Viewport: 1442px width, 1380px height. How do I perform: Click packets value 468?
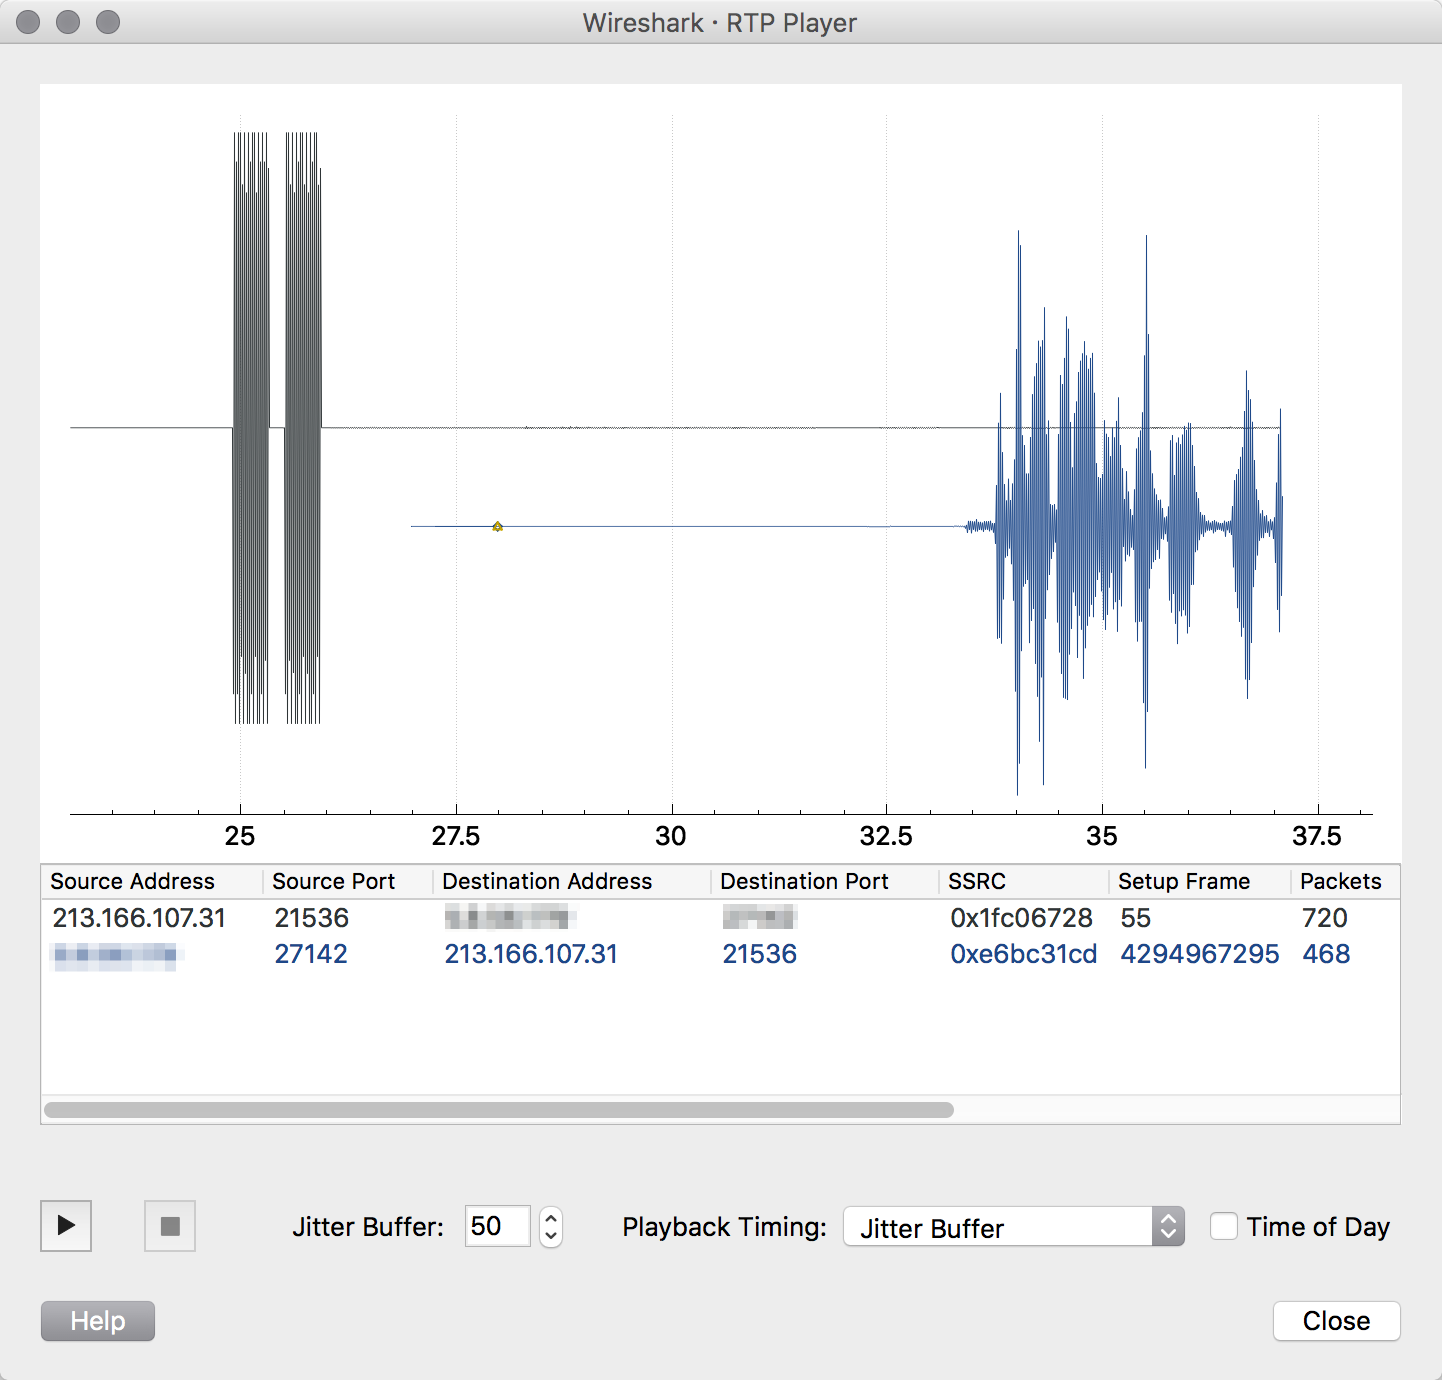click(x=1326, y=954)
